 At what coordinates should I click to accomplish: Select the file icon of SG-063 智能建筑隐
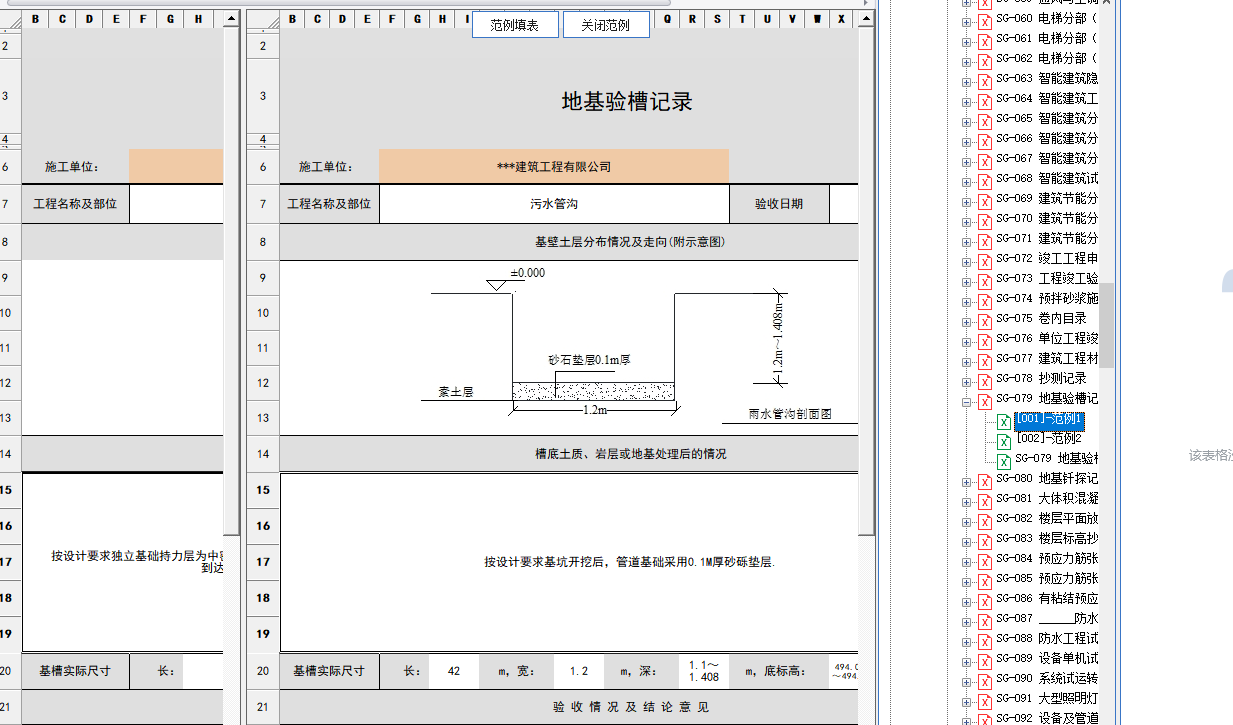pos(984,81)
